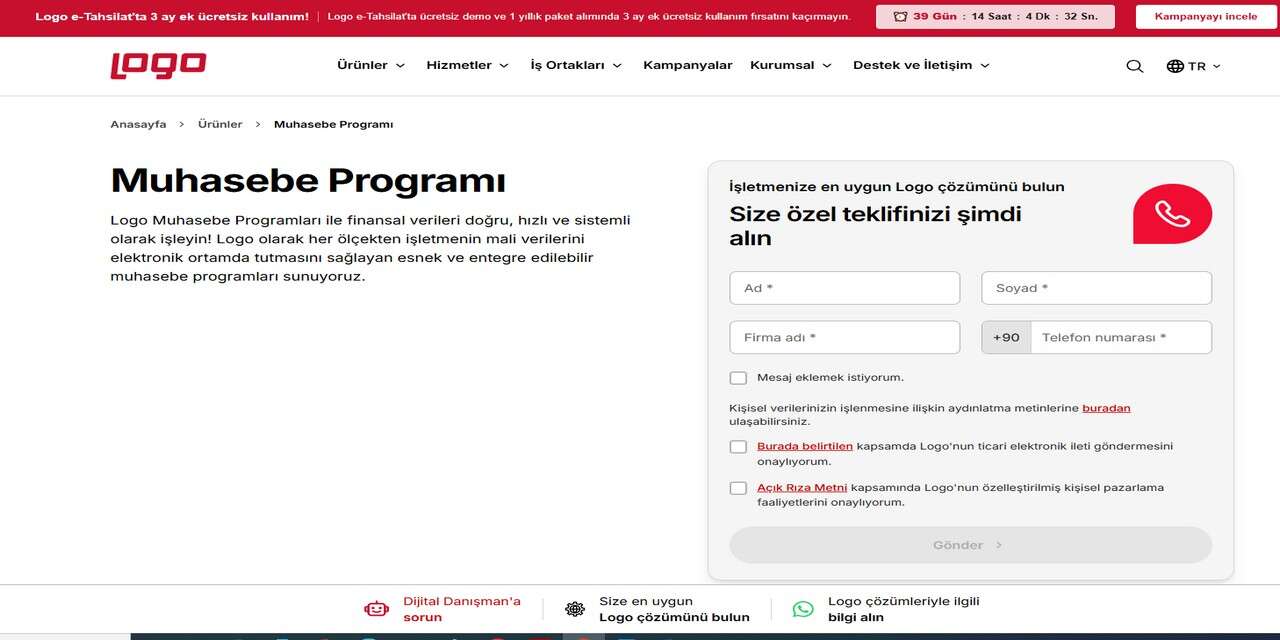The width and height of the screenshot is (1280, 640).
Task: Click 'Size özel teklifinizi şimdi alın' heading
Action: coord(875,226)
